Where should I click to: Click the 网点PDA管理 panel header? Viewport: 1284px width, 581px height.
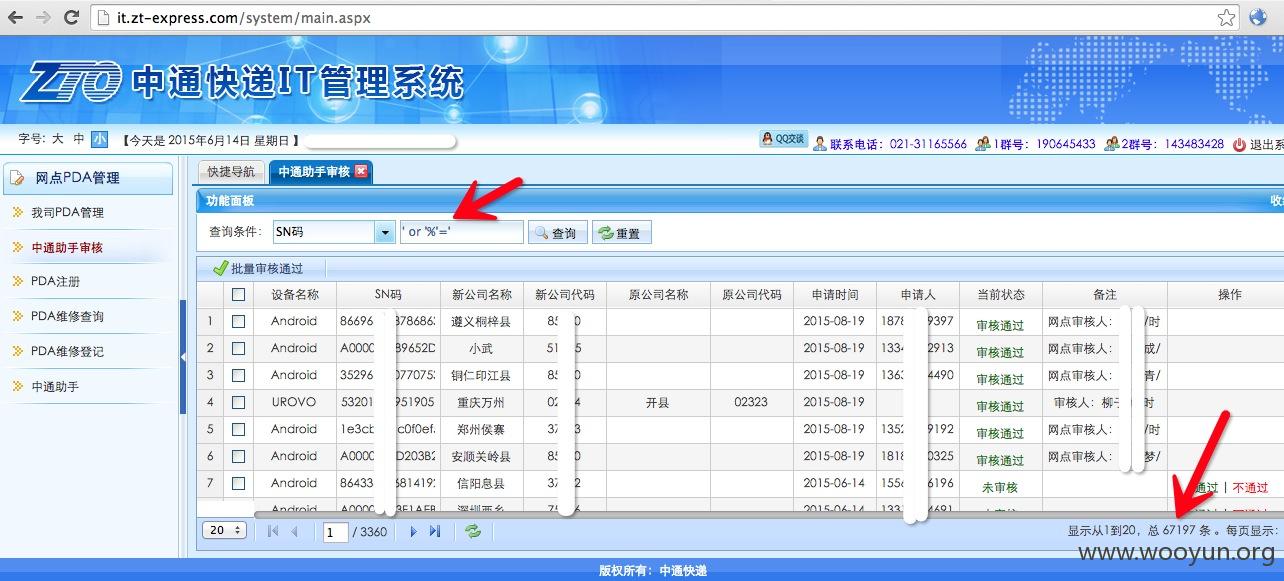[x=88, y=178]
